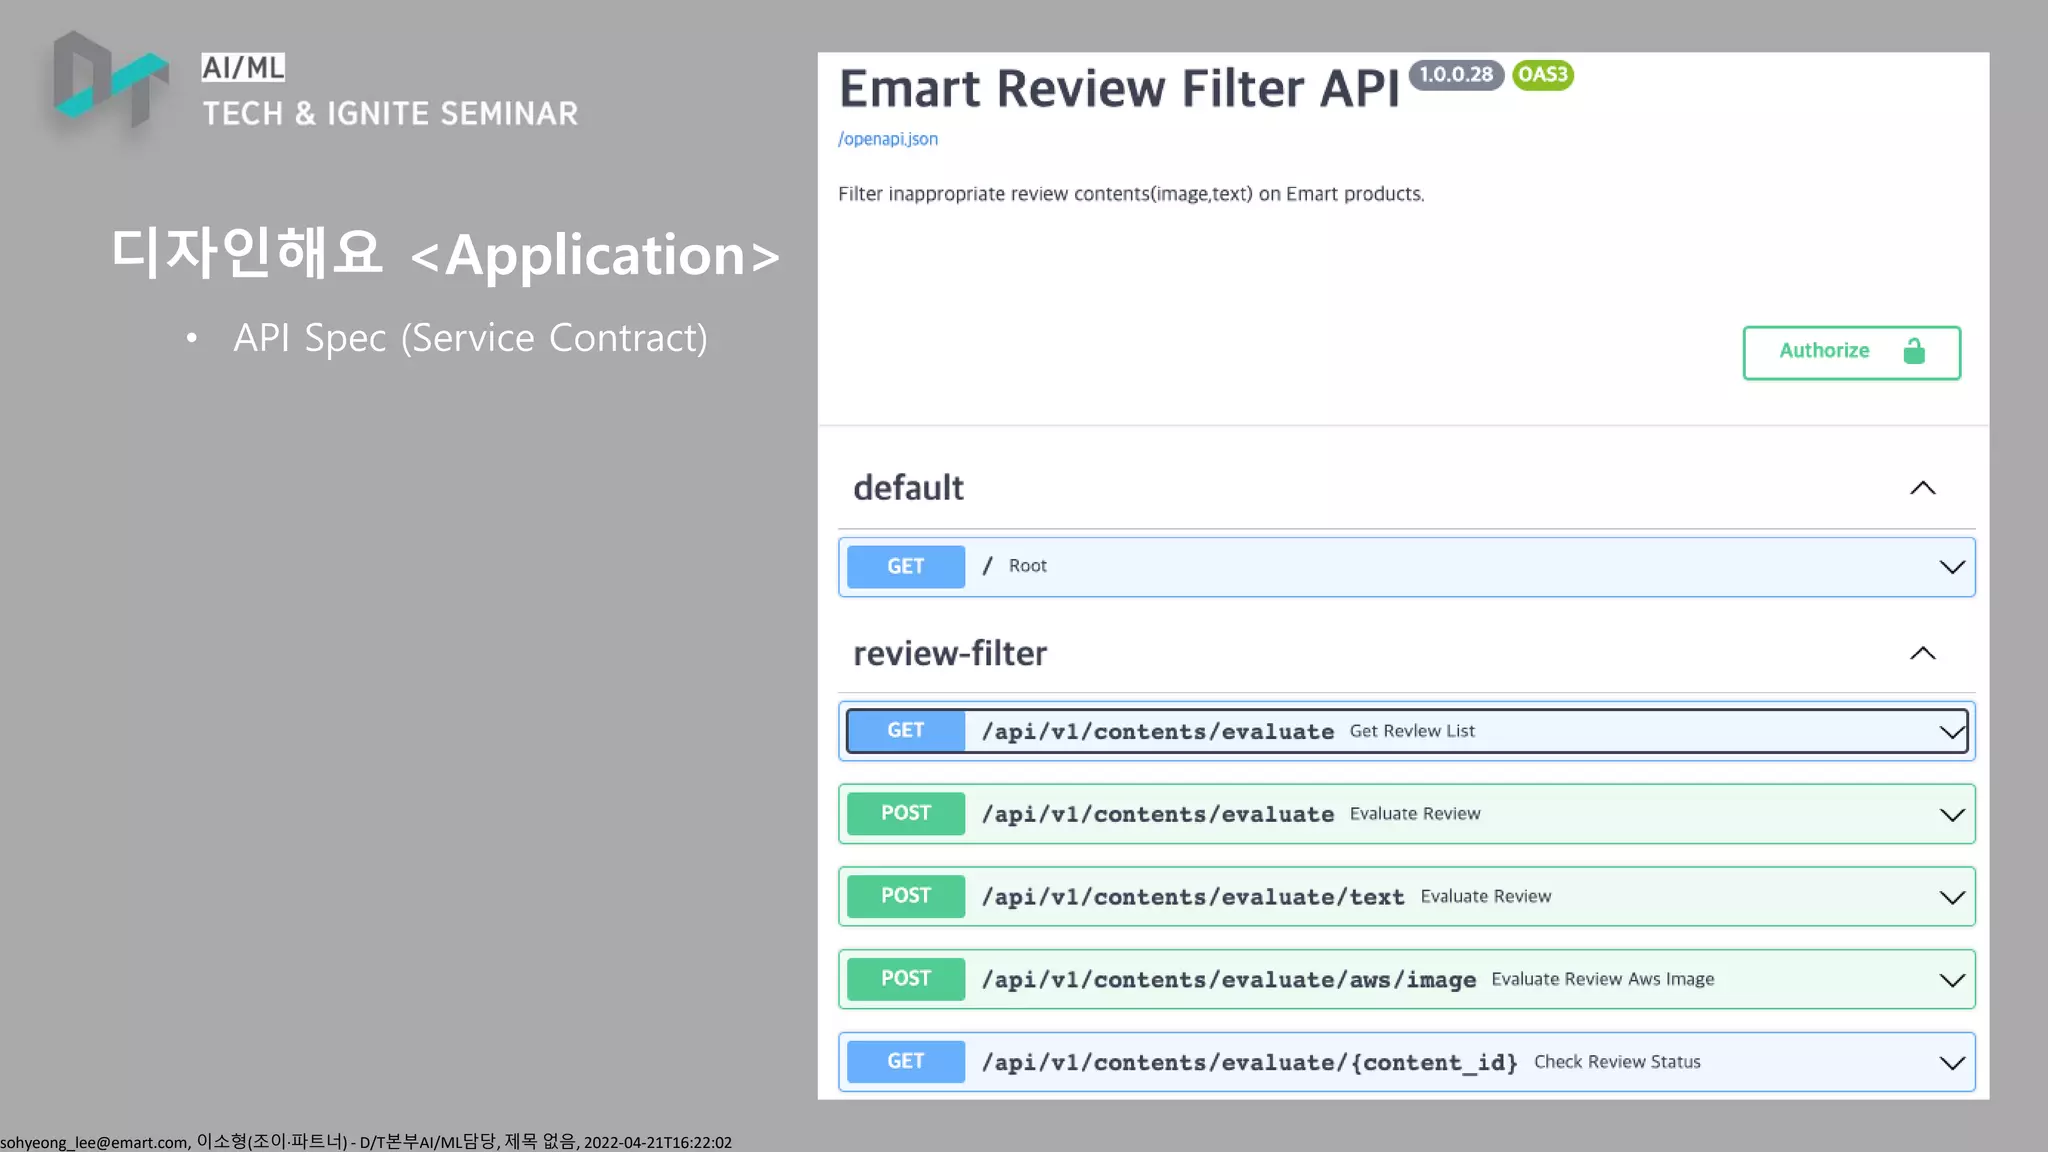Click POST badge for evaluate/text
2048x1152 pixels.
pos(905,896)
